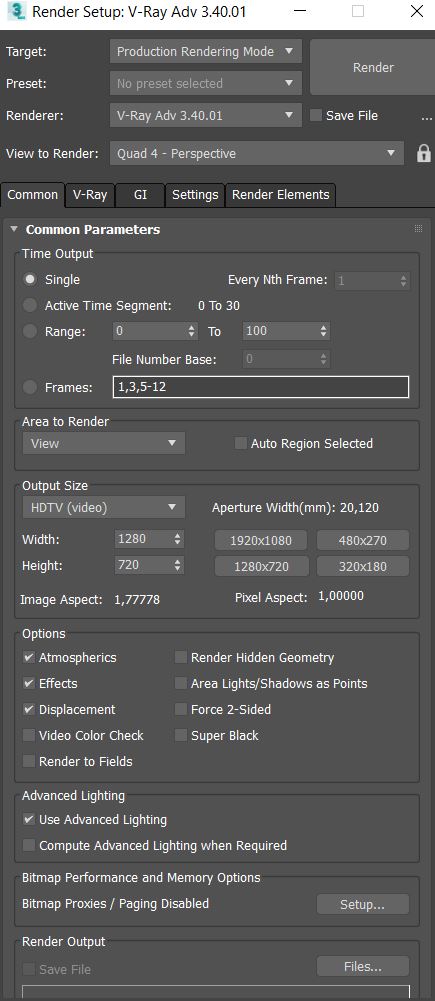The image size is (435, 1001).
Task: Open the Target dropdown showing Production Rendering Mode
Action: pos(206,52)
